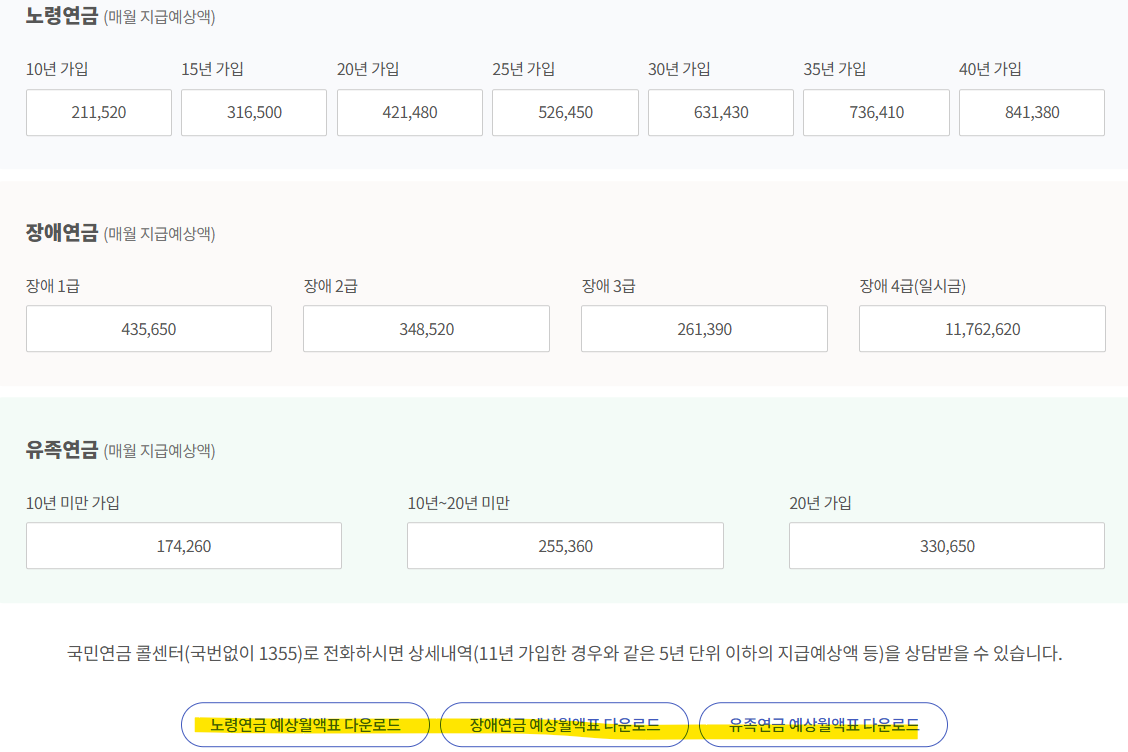This screenshot has height=752, width=1128.
Task: Click the 노령연금 예상월액표 다운로드 button
Action: 304,725
